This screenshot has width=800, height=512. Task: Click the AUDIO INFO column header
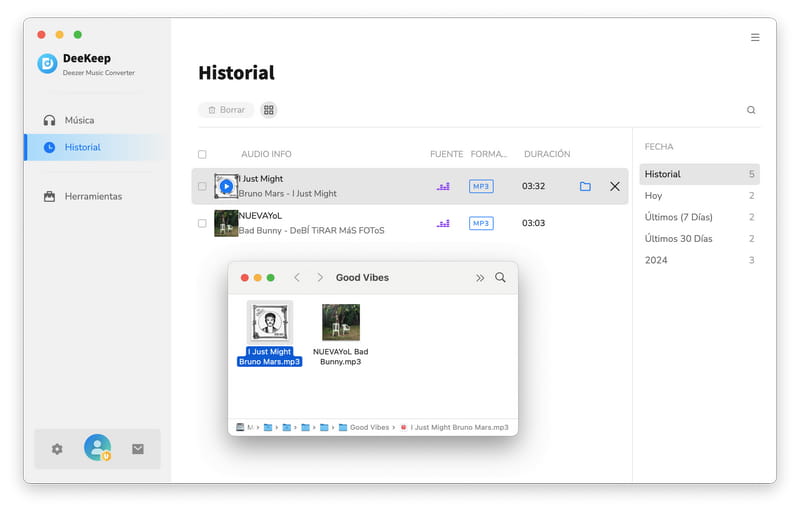coord(266,154)
